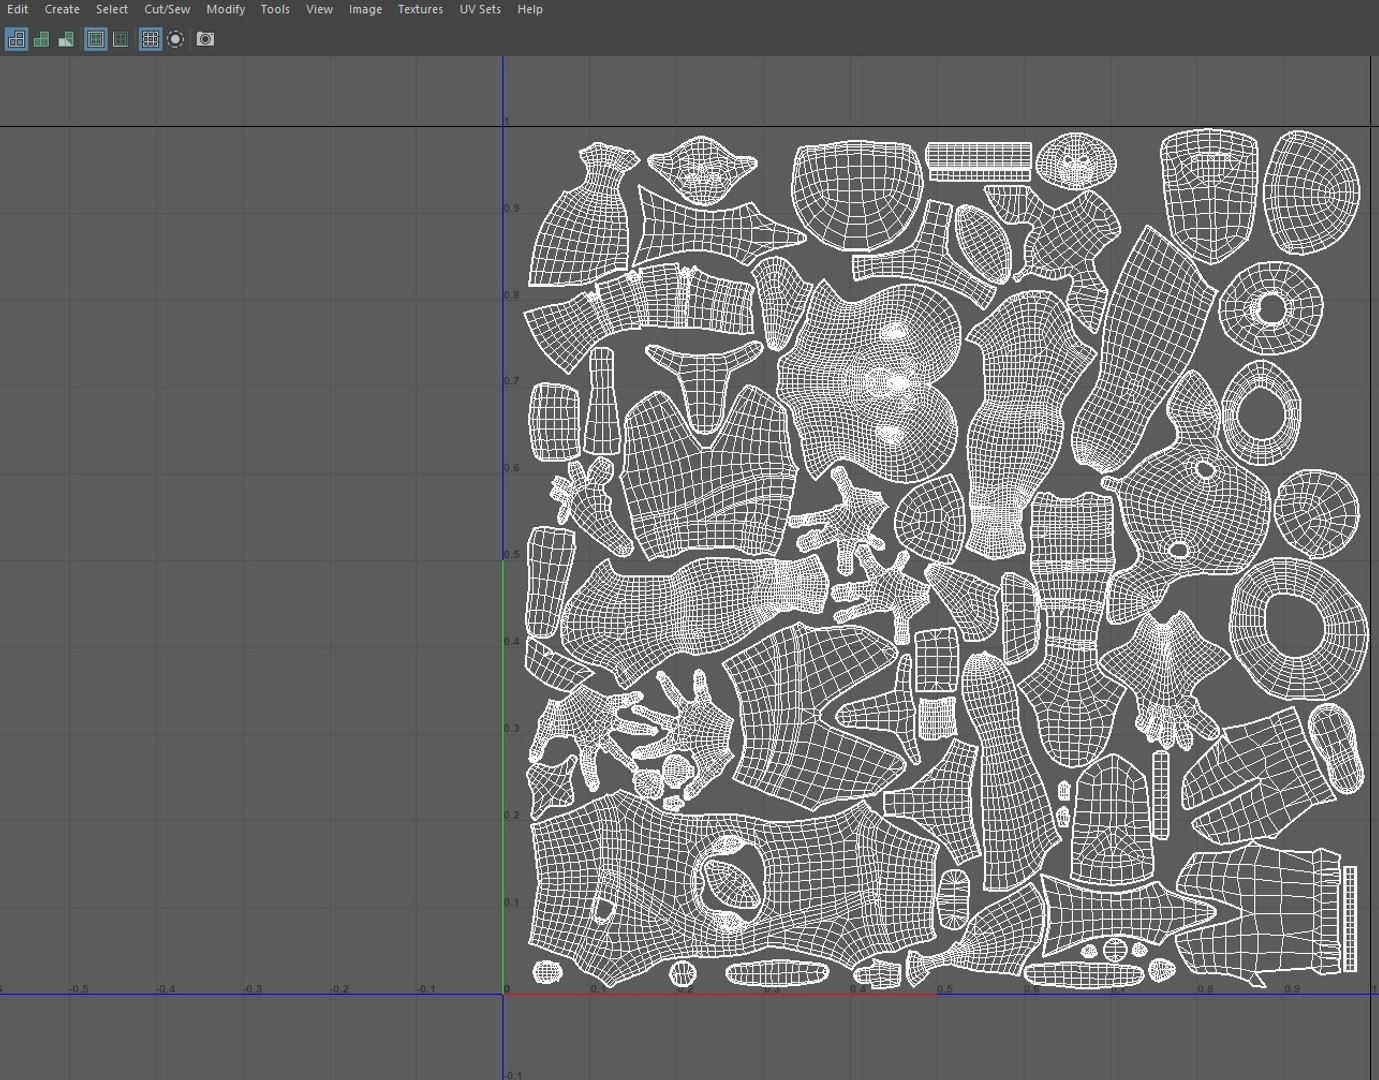Toggle the texture borders display icon
Image resolution: width=1379 pixels, height=1080 pixels.
96,39
